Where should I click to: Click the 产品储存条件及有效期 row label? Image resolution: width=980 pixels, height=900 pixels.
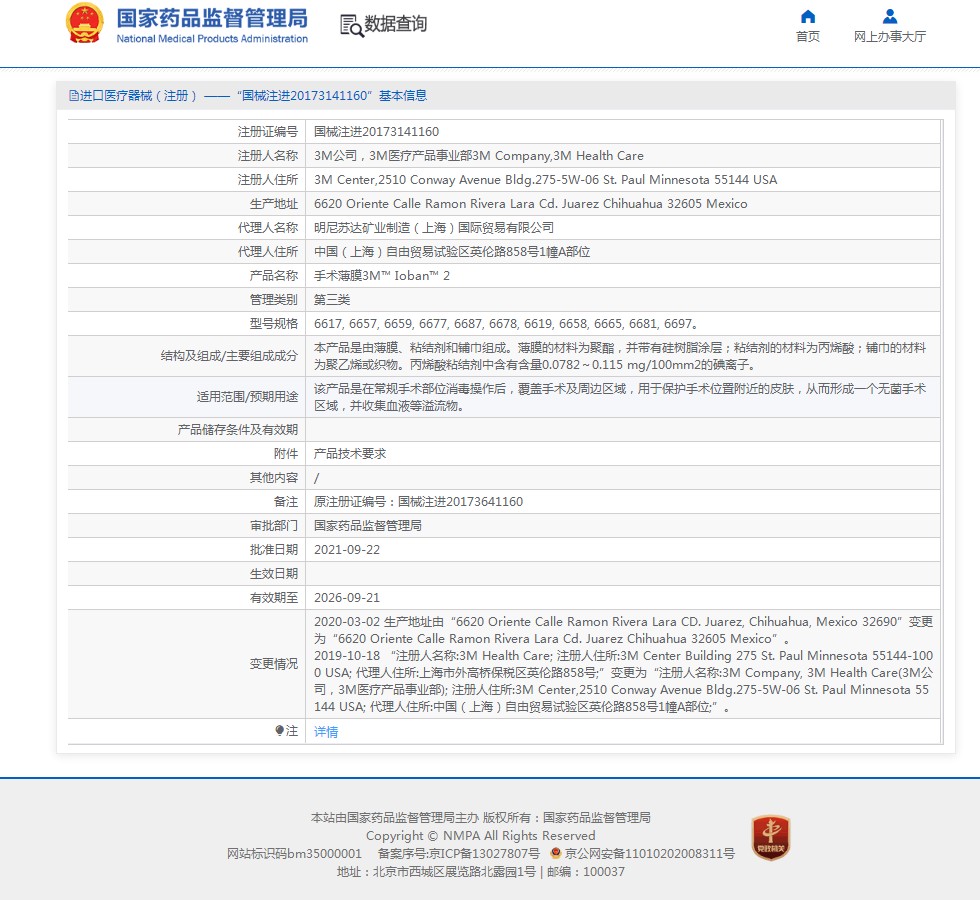pos(238,430)
